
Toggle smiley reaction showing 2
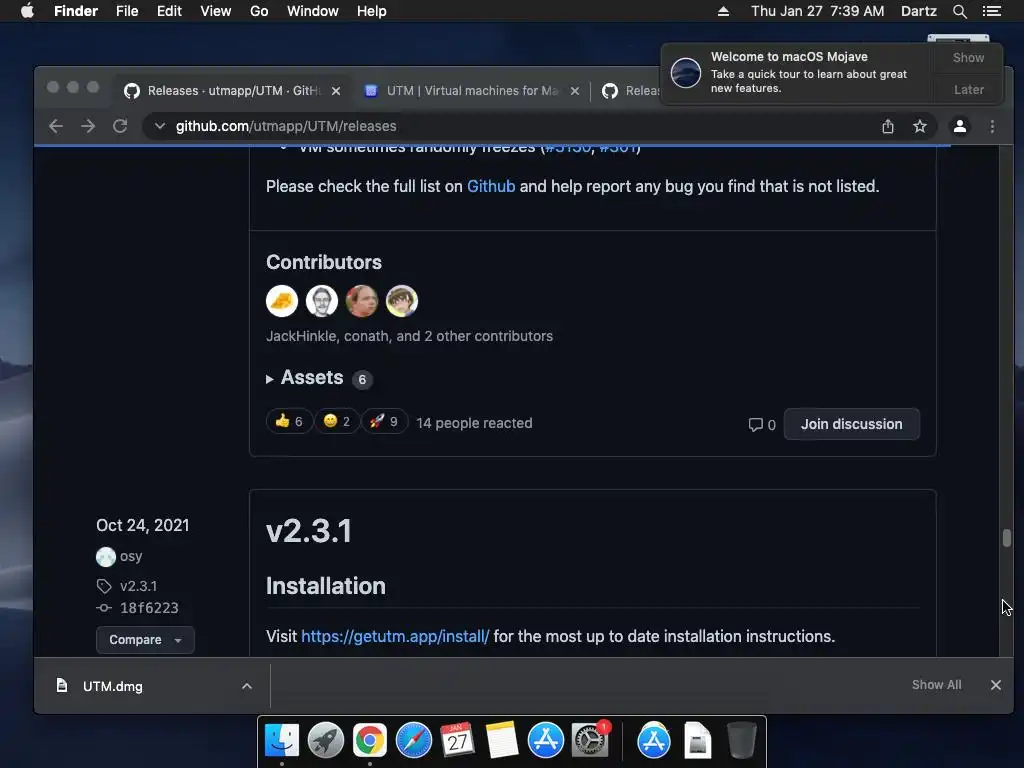336,421
